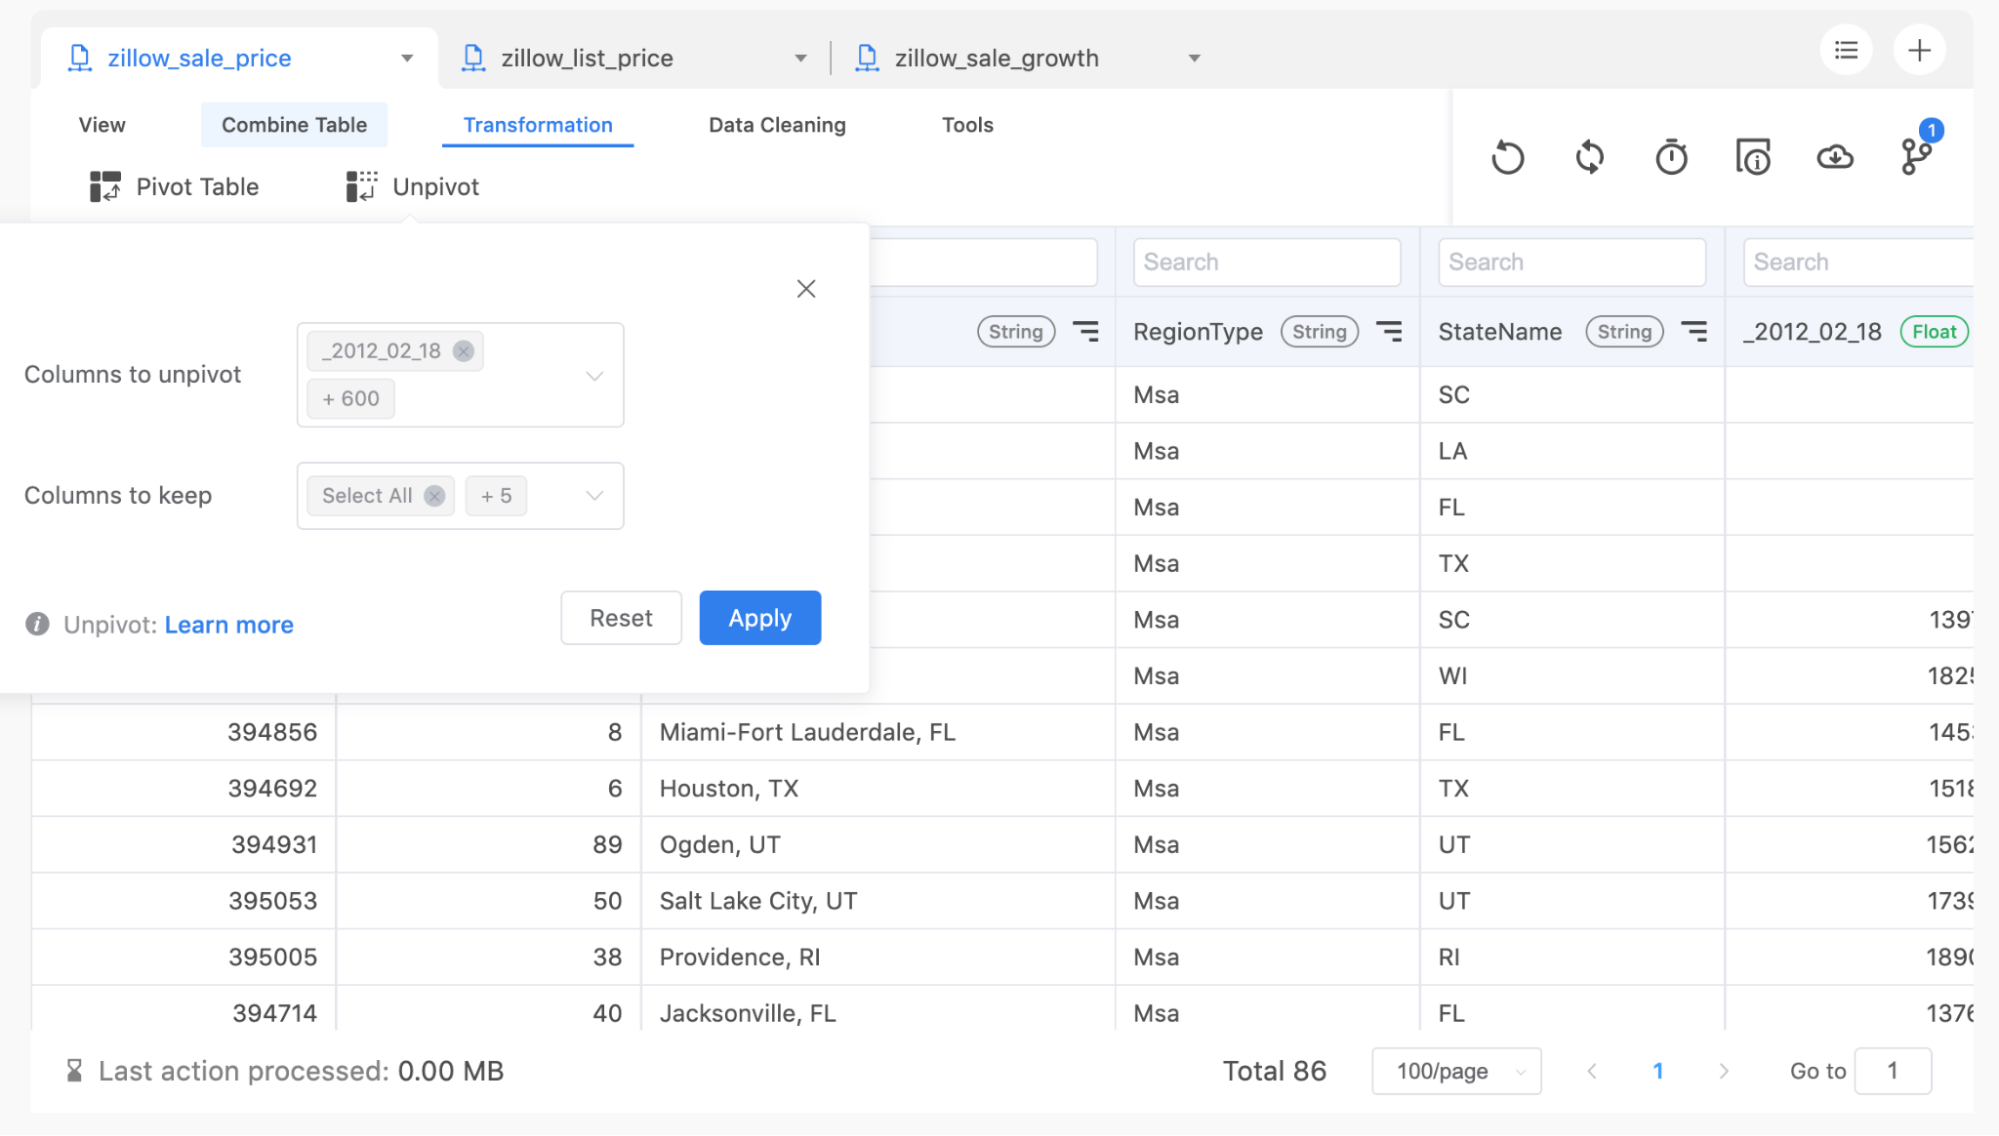Viewport: 1999px width, 1136px height.
Task: Expand the Columns to unpivot dropdown
Action: coord(594,376)
